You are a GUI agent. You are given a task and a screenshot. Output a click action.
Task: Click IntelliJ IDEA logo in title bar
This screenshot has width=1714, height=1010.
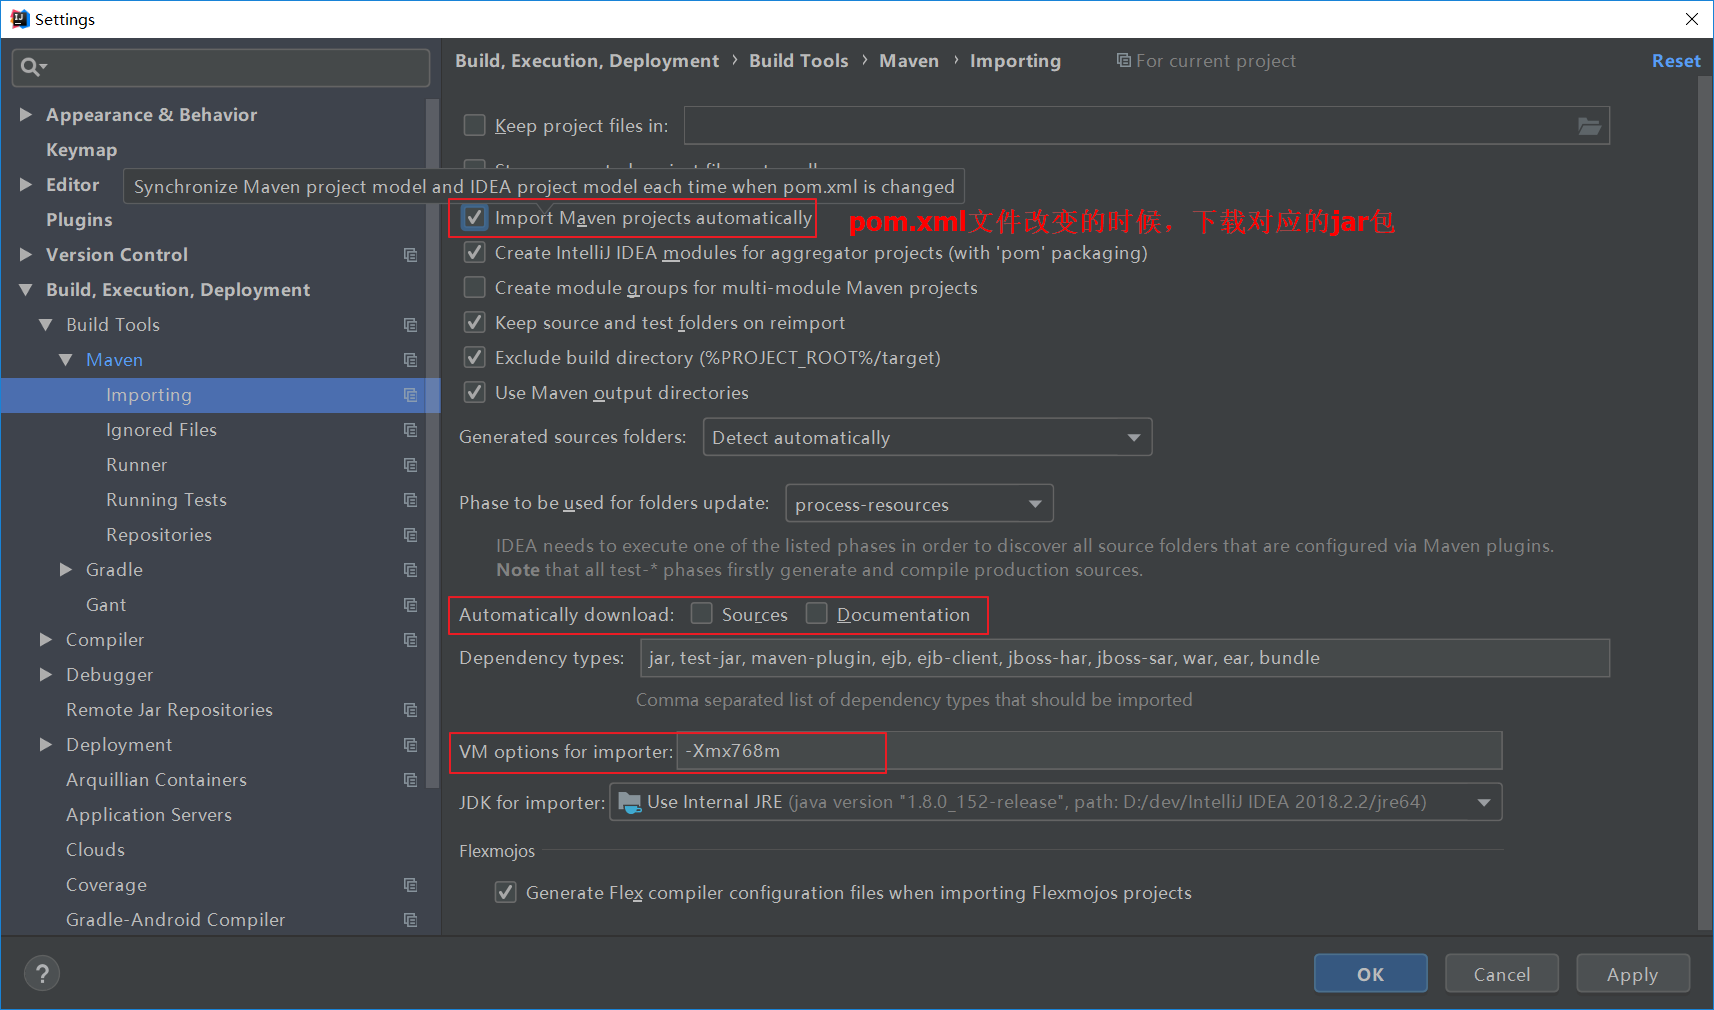[19, 19]
